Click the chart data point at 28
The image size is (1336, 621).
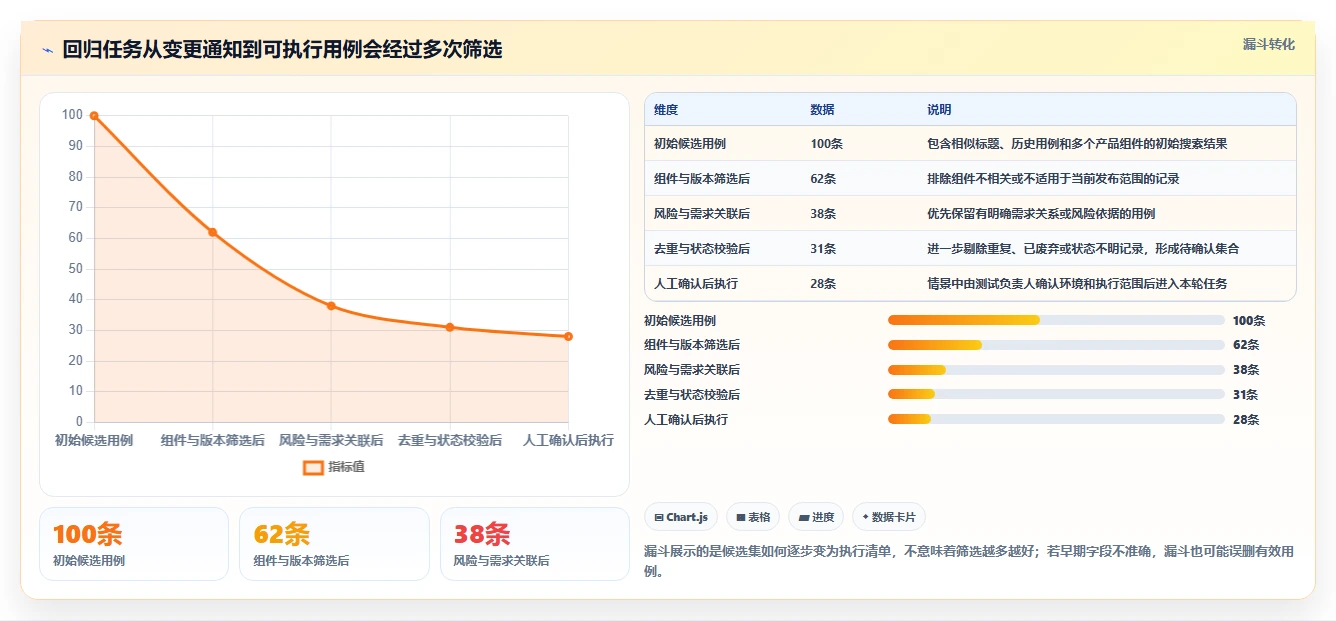(568, 336)
